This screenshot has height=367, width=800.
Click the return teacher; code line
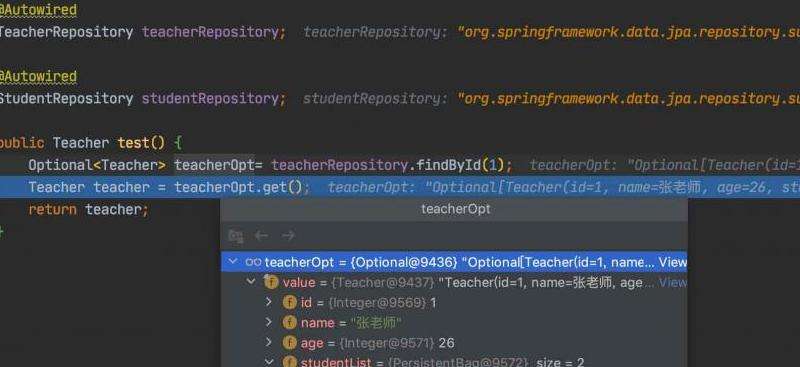[x=88, y=209]
